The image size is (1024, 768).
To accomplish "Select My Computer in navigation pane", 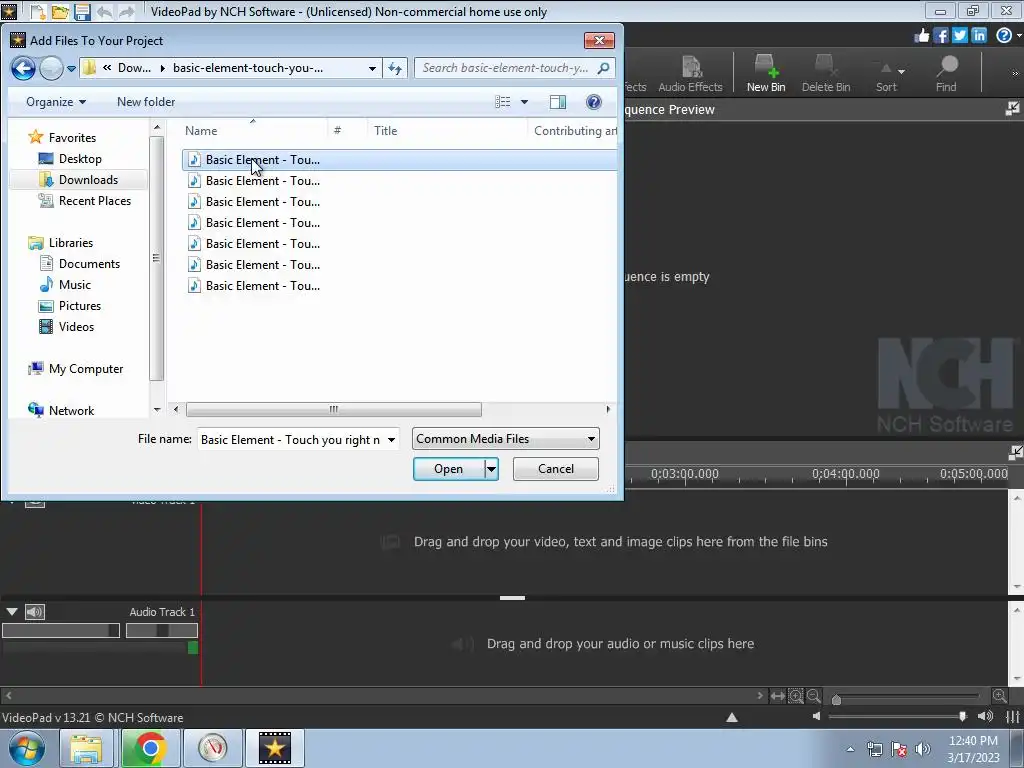I will click(x=86, y=369).
